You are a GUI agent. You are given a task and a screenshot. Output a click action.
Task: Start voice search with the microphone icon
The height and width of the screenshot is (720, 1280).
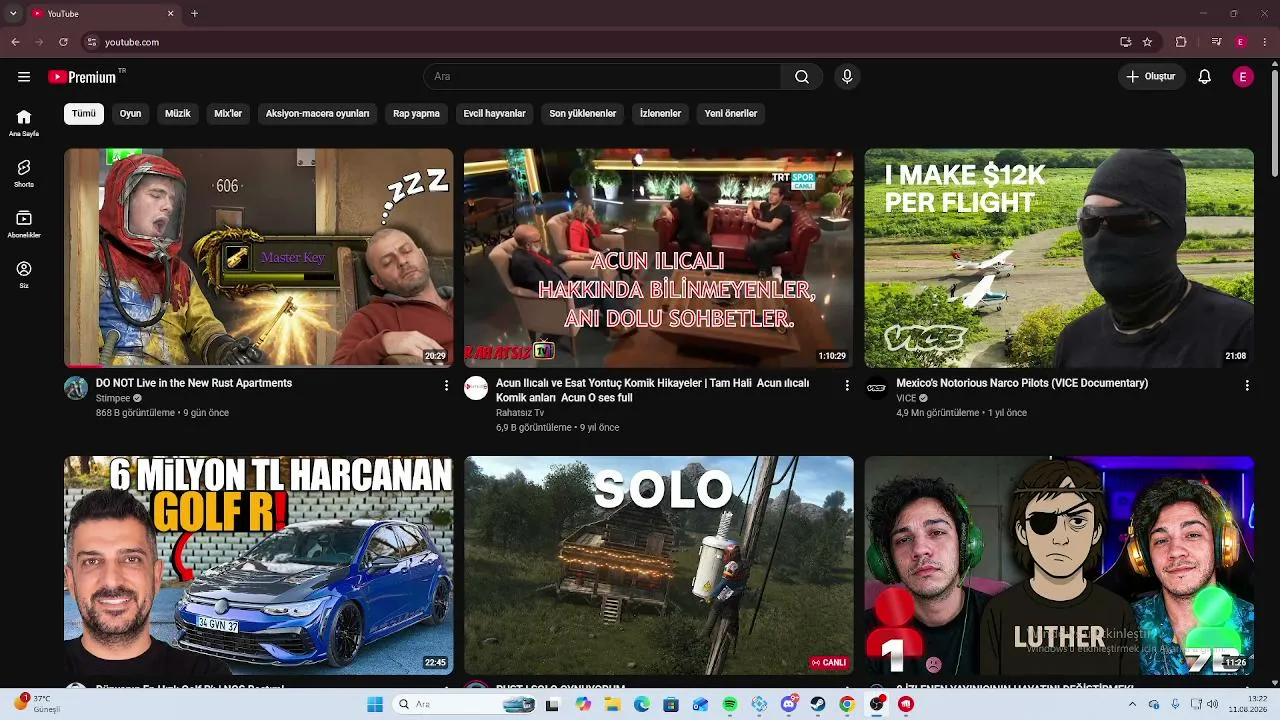tap(847, 77)
